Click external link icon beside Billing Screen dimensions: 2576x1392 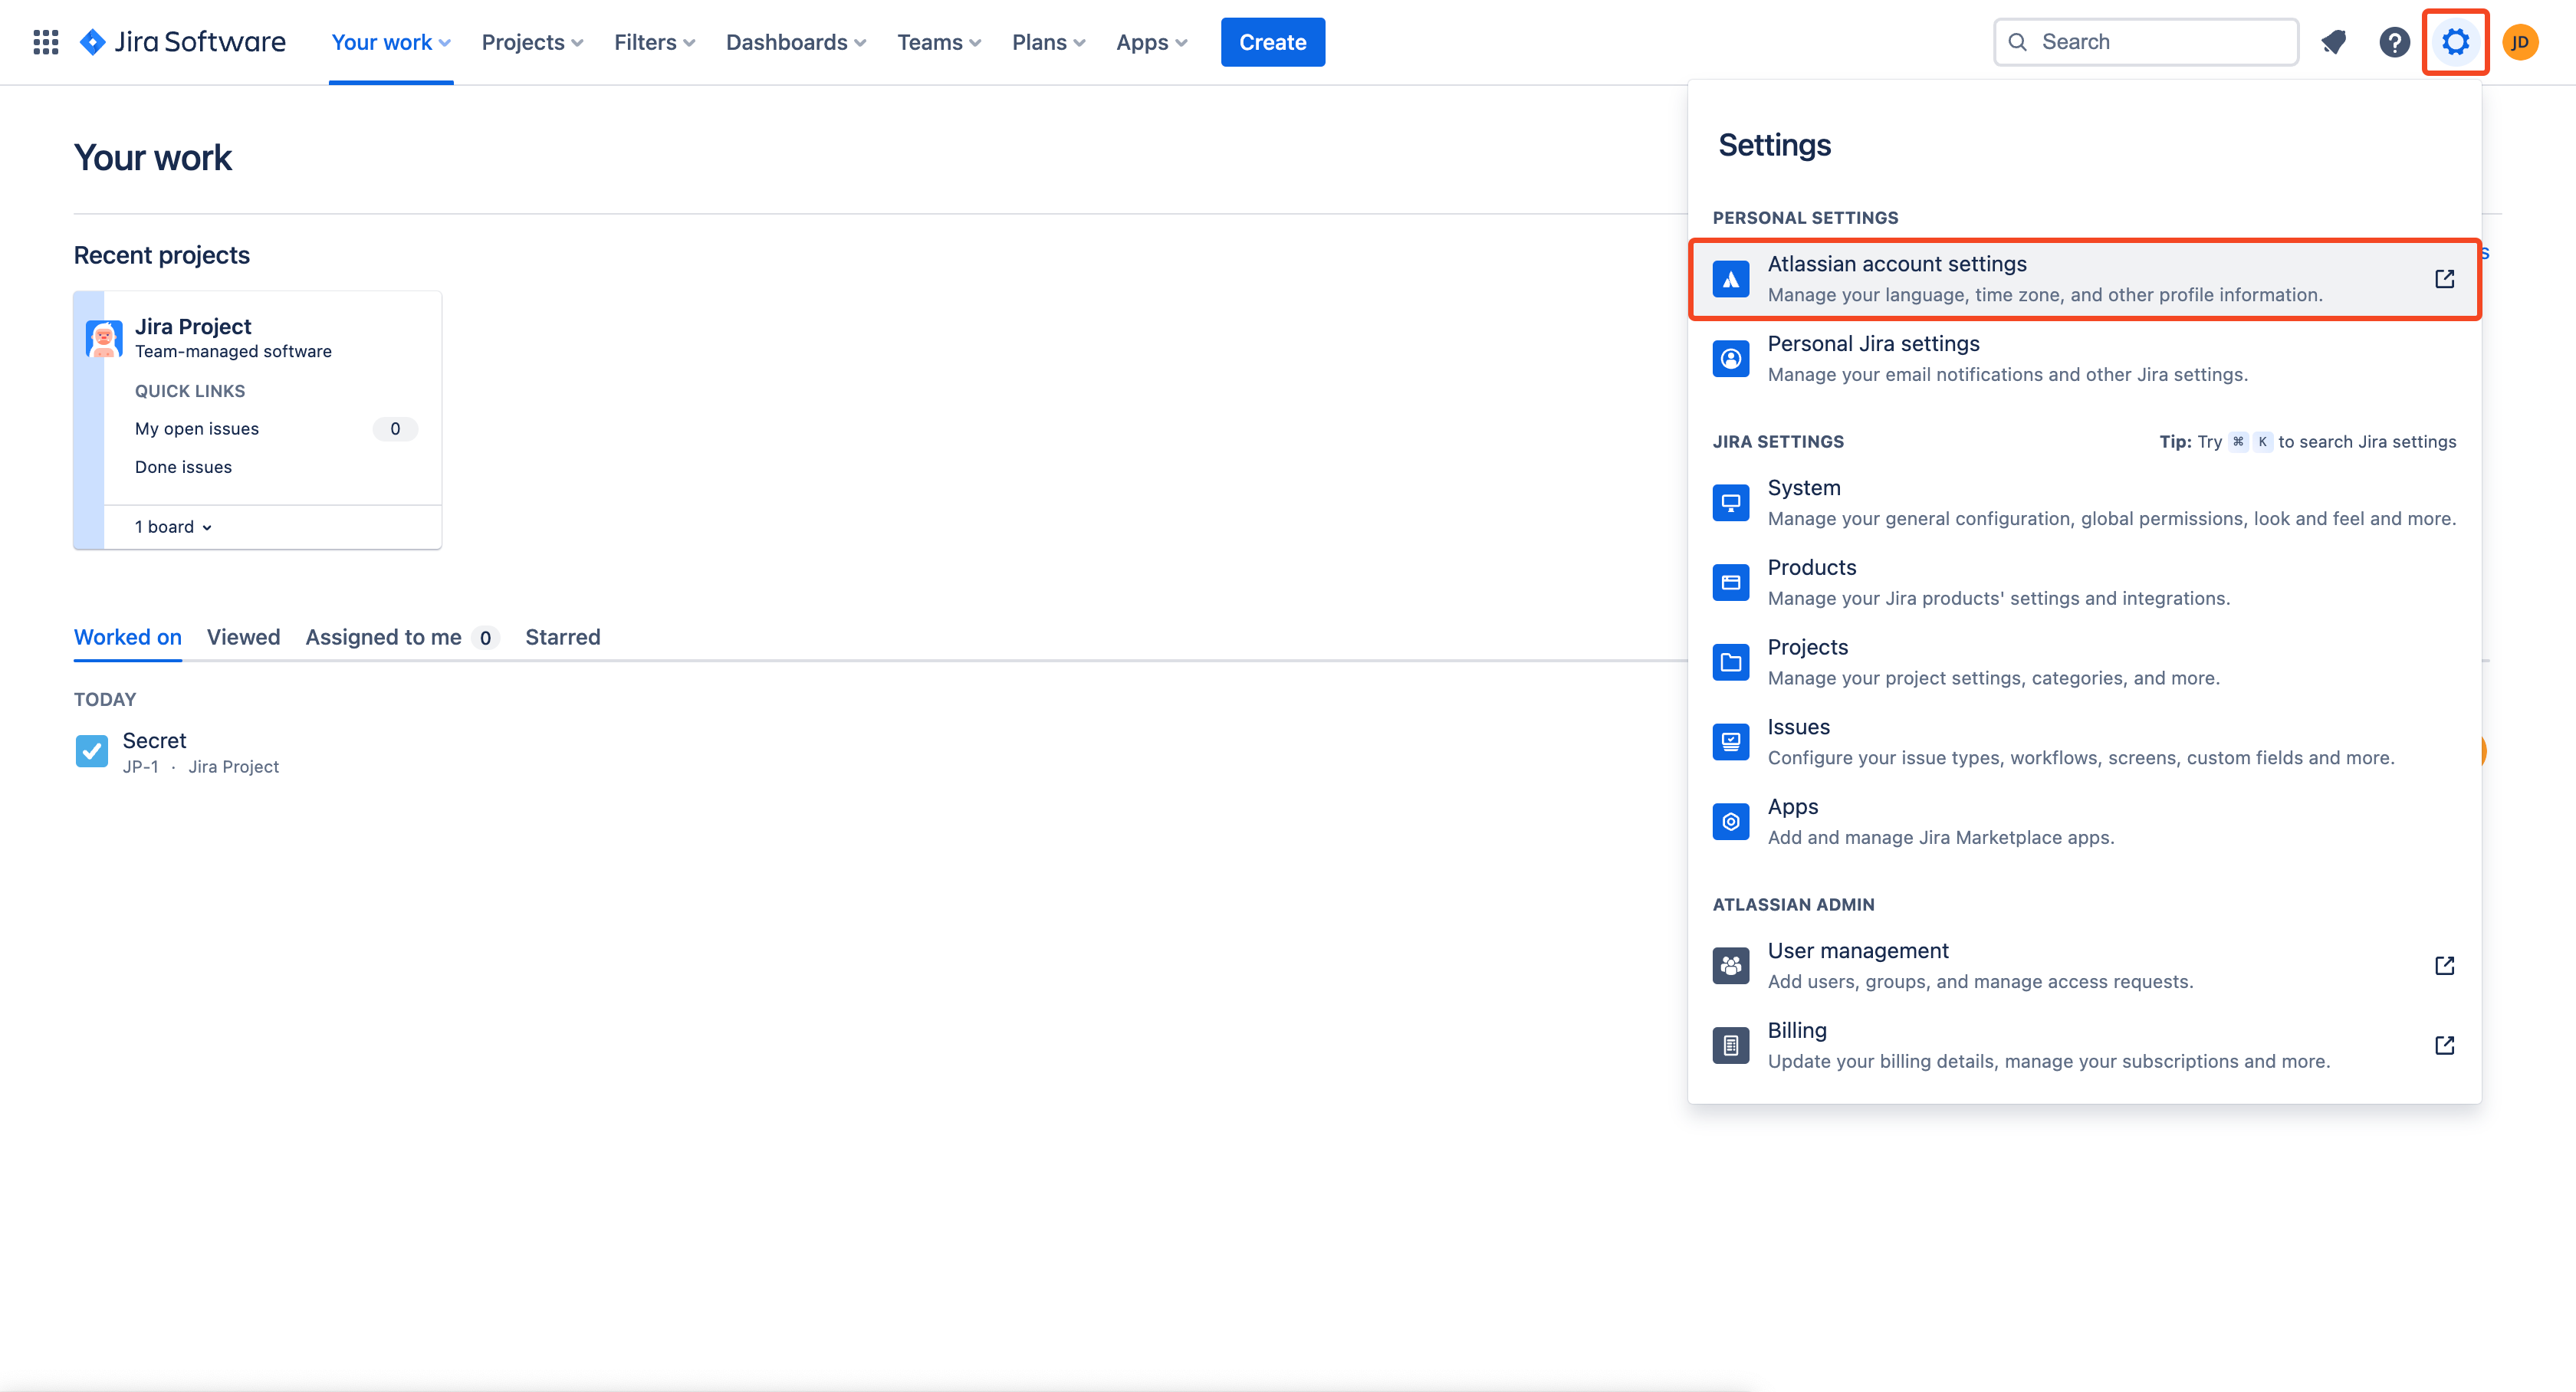tap(2444, 1046)
